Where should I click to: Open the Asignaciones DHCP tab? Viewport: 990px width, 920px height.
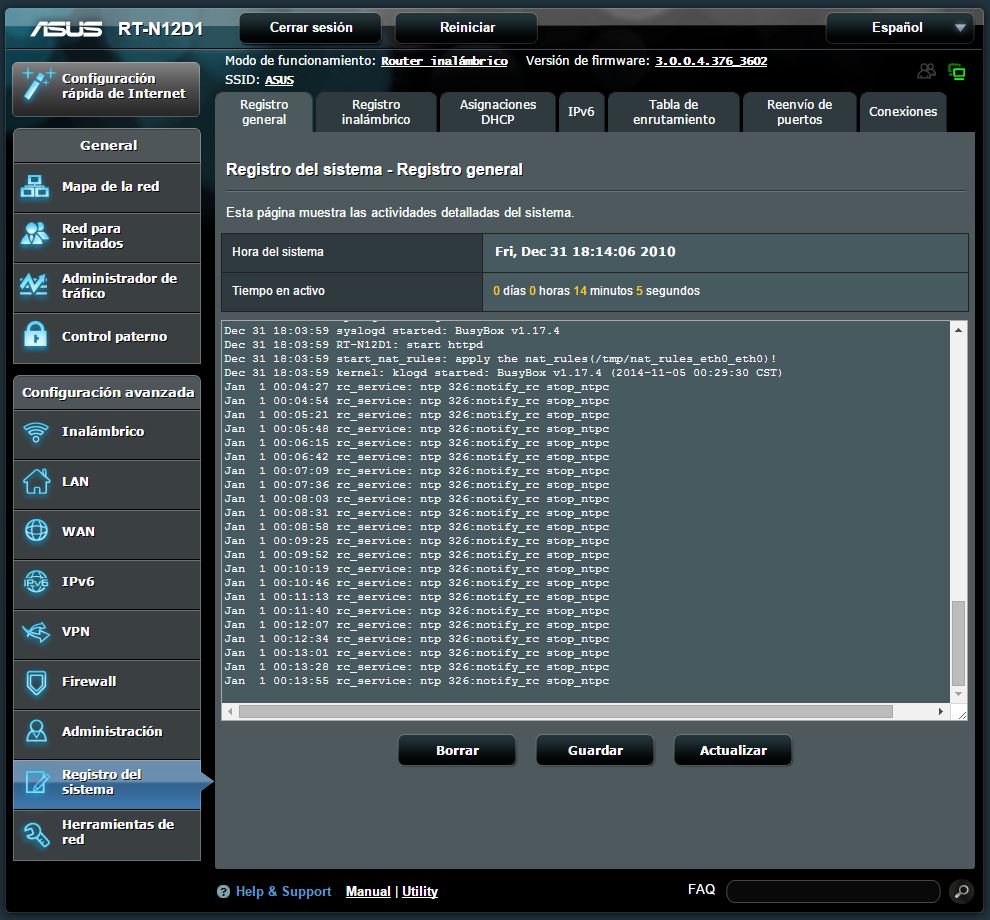click(498, 112)
